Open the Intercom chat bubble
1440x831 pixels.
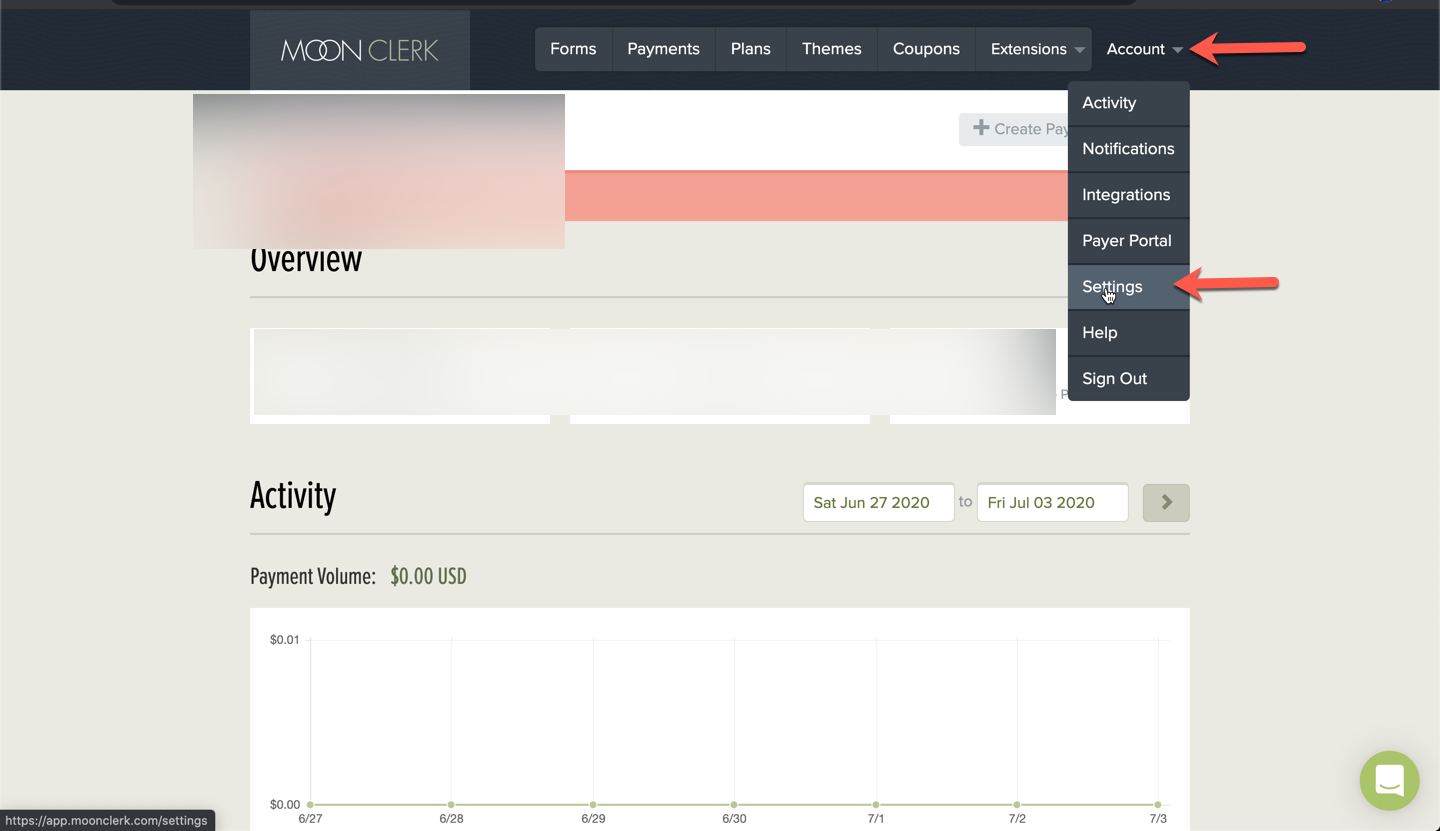[1389, 780]
